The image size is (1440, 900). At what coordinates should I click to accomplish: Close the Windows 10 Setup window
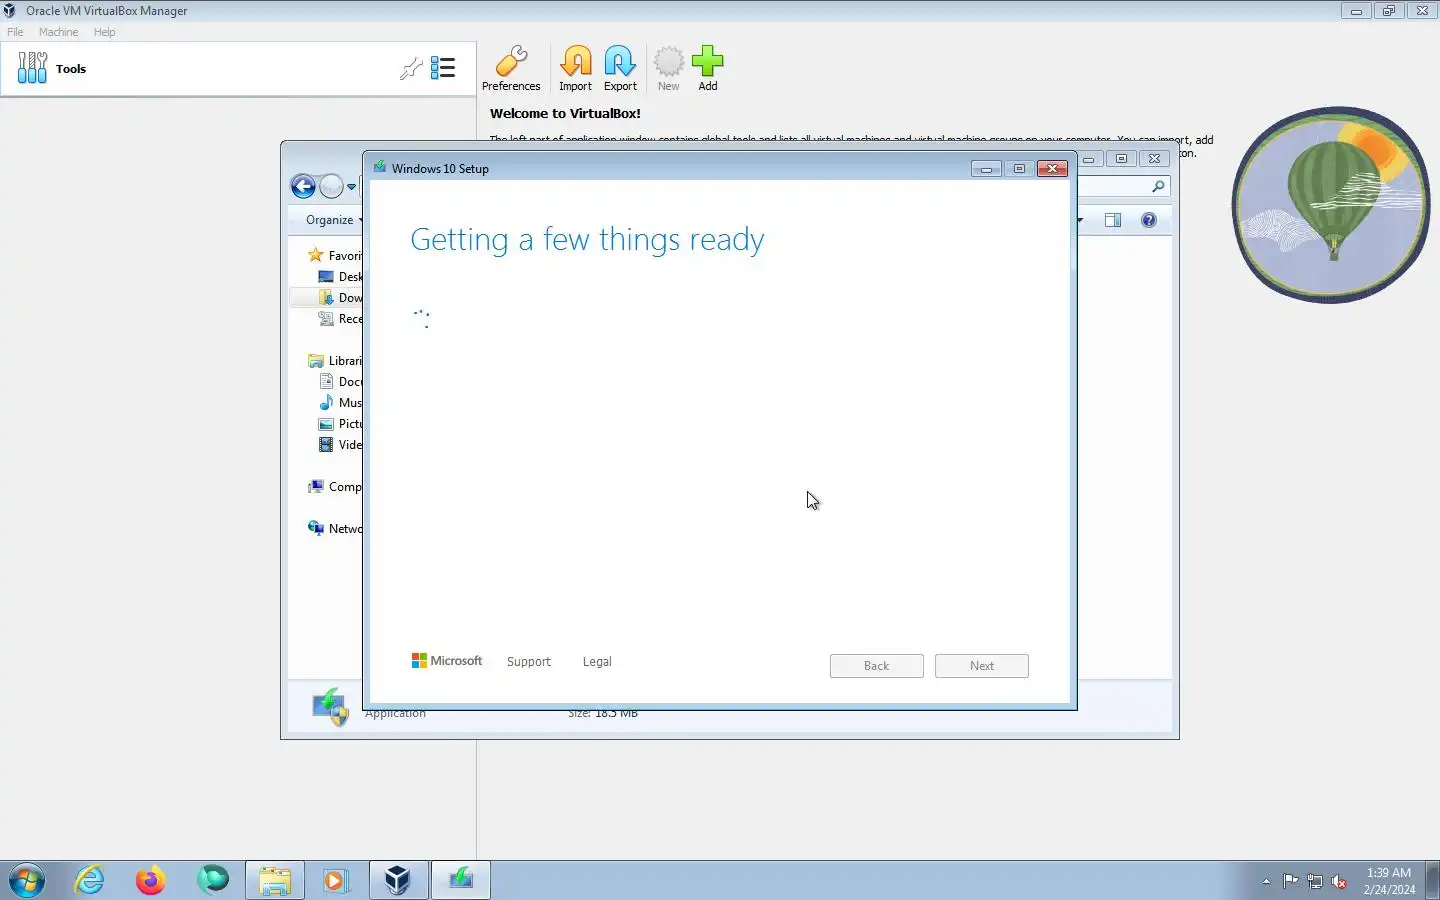click(x=1052, y=169)
